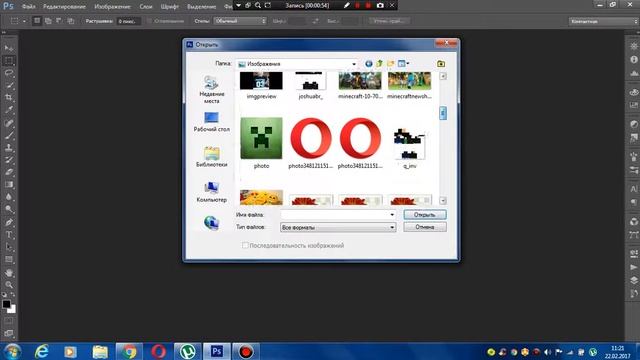Open Google Chrome from the taskbar

click(129, 351)
